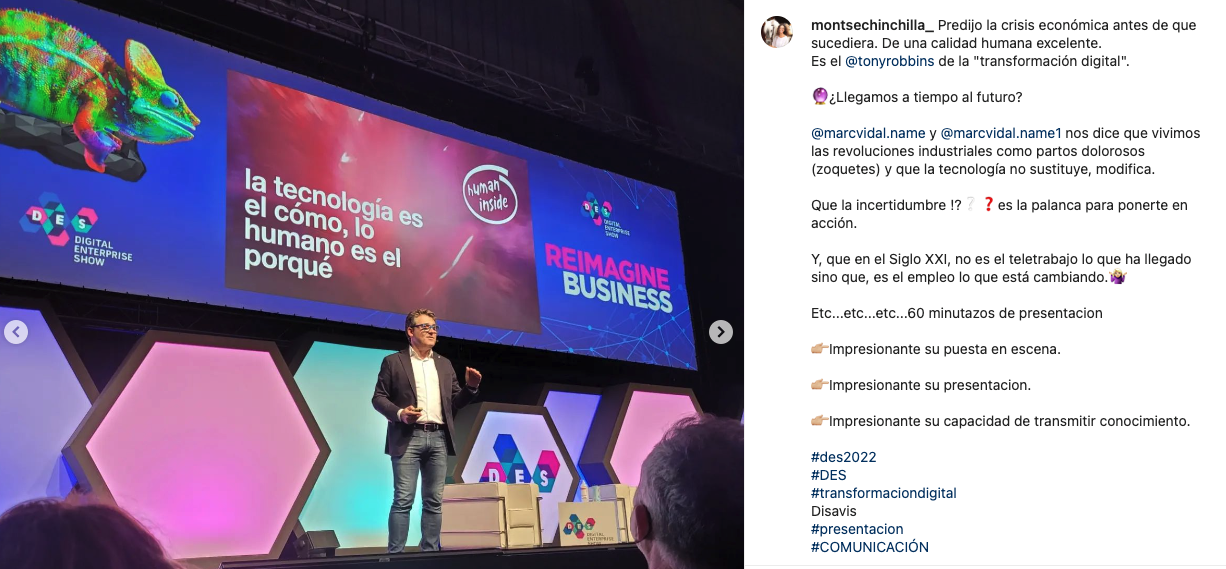The width and height of the screenshot is (1226, 569).
Task: Open montsechinchilla_ profile picture avatar
Action: (x=777, y=32)
